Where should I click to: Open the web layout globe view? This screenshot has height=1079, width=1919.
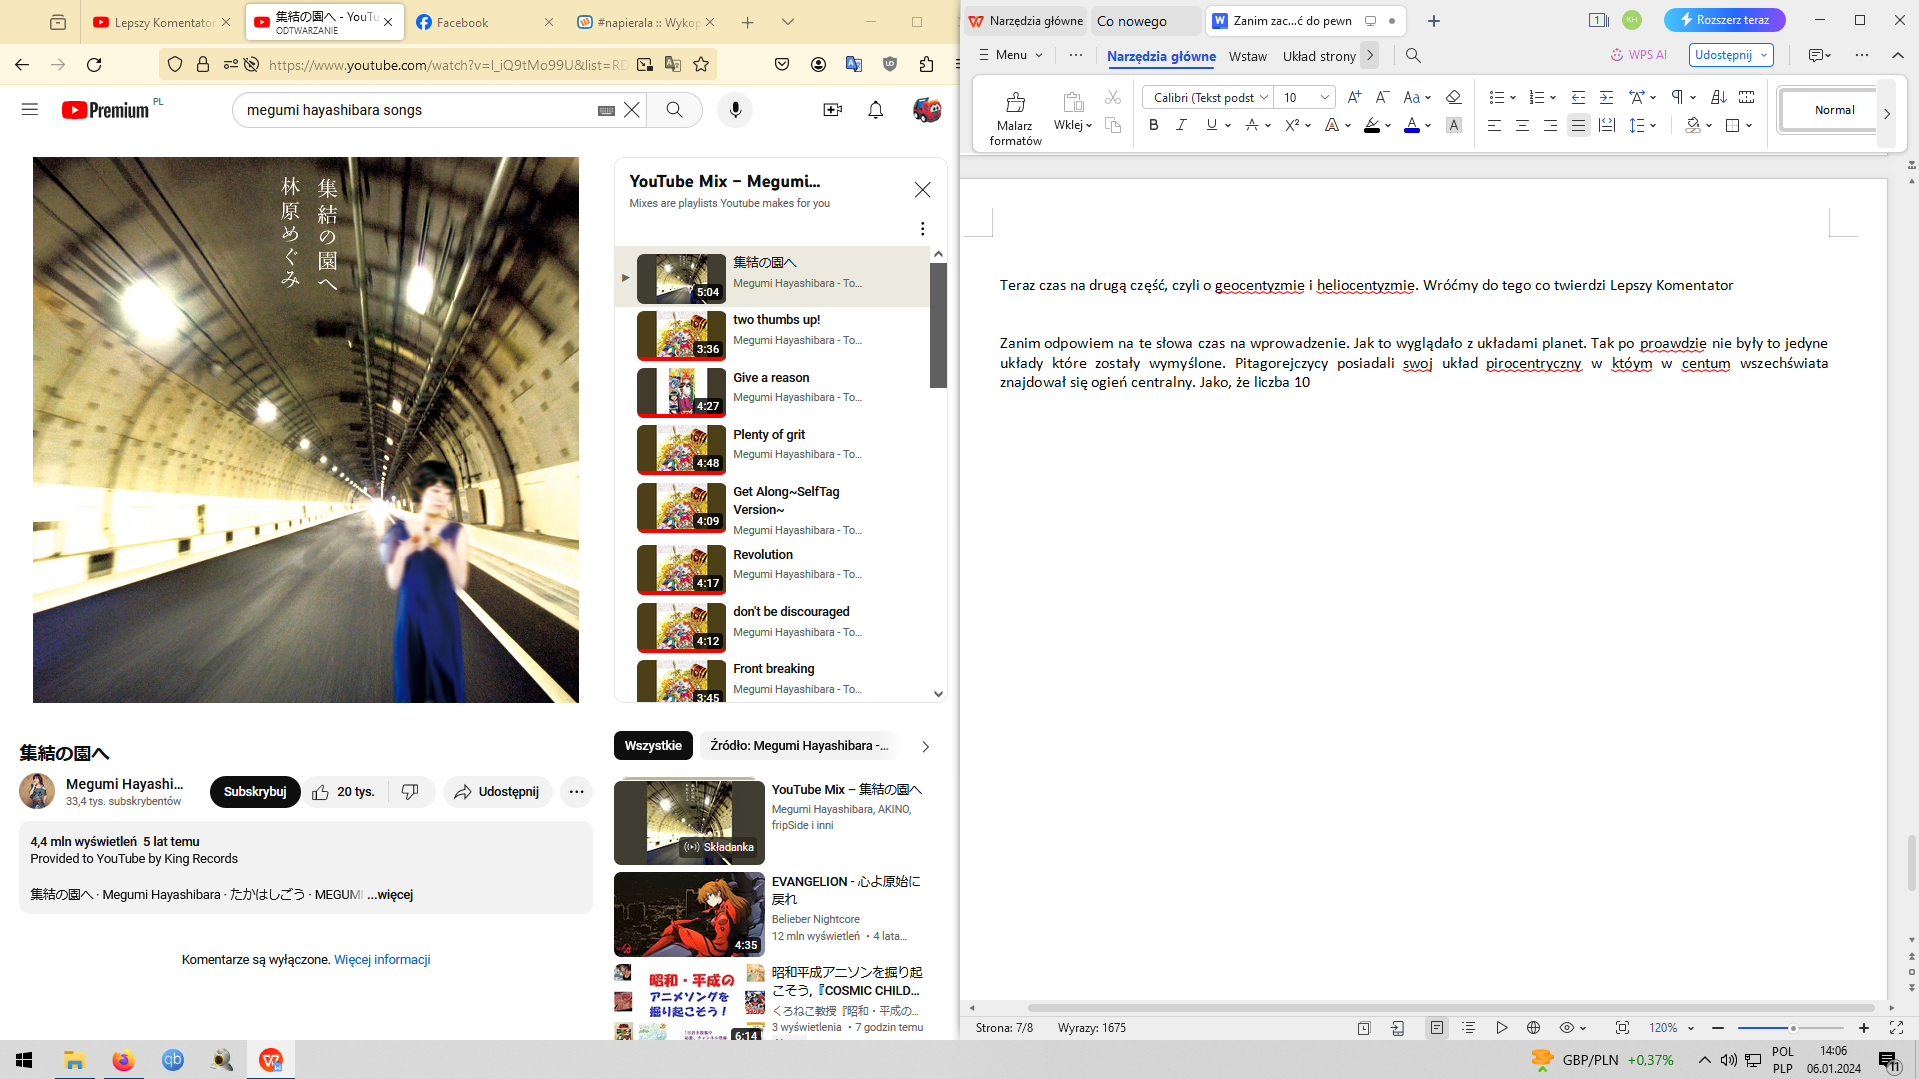point(1533,1028)
